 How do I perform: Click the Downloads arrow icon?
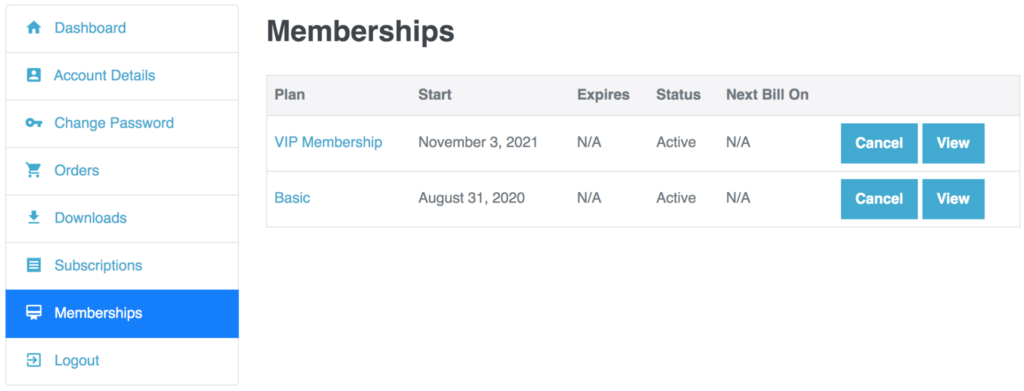(33, 218)
